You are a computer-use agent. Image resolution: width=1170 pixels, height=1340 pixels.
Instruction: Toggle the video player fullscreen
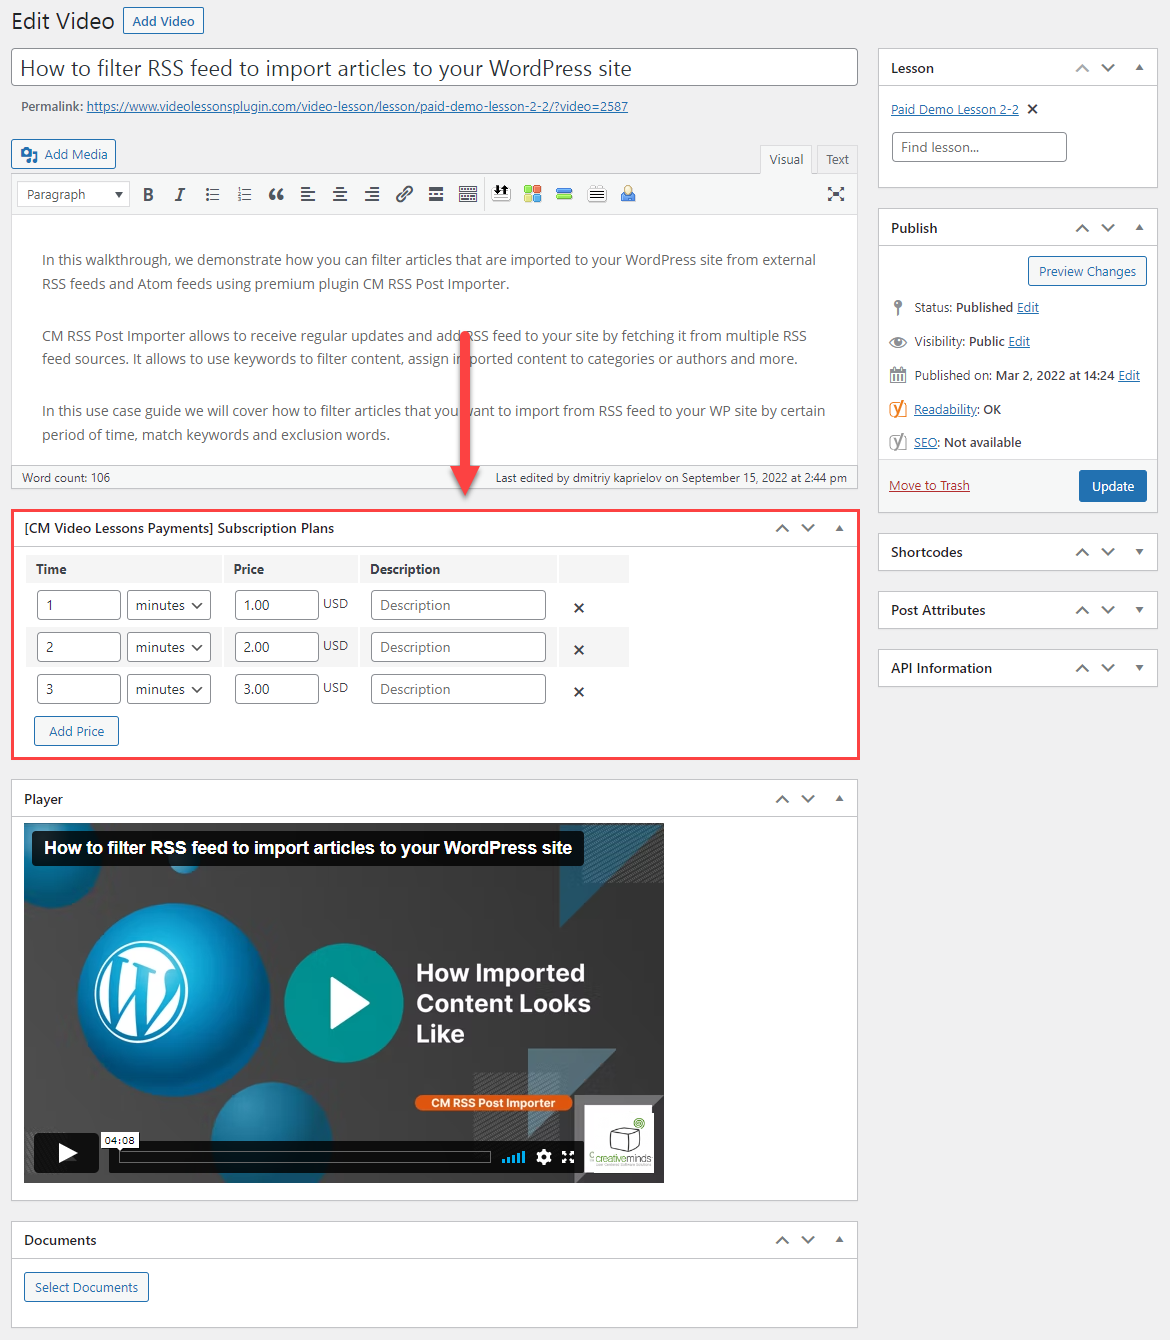click(x=568, y=1157)
